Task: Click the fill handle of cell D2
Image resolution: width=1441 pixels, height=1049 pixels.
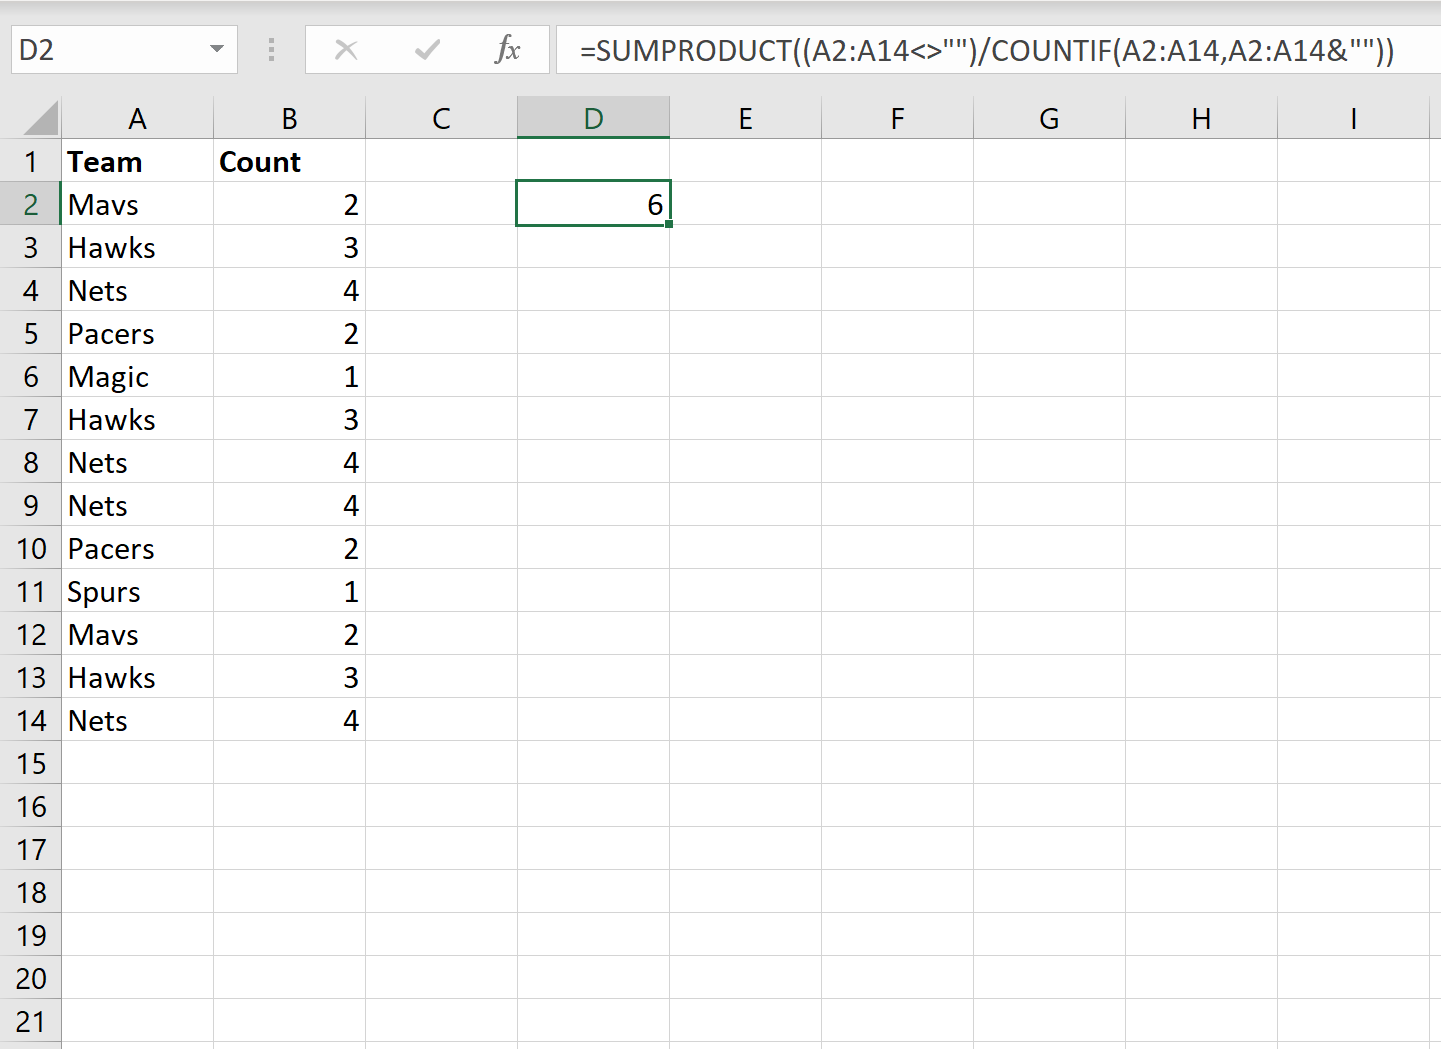Action: 668,224
